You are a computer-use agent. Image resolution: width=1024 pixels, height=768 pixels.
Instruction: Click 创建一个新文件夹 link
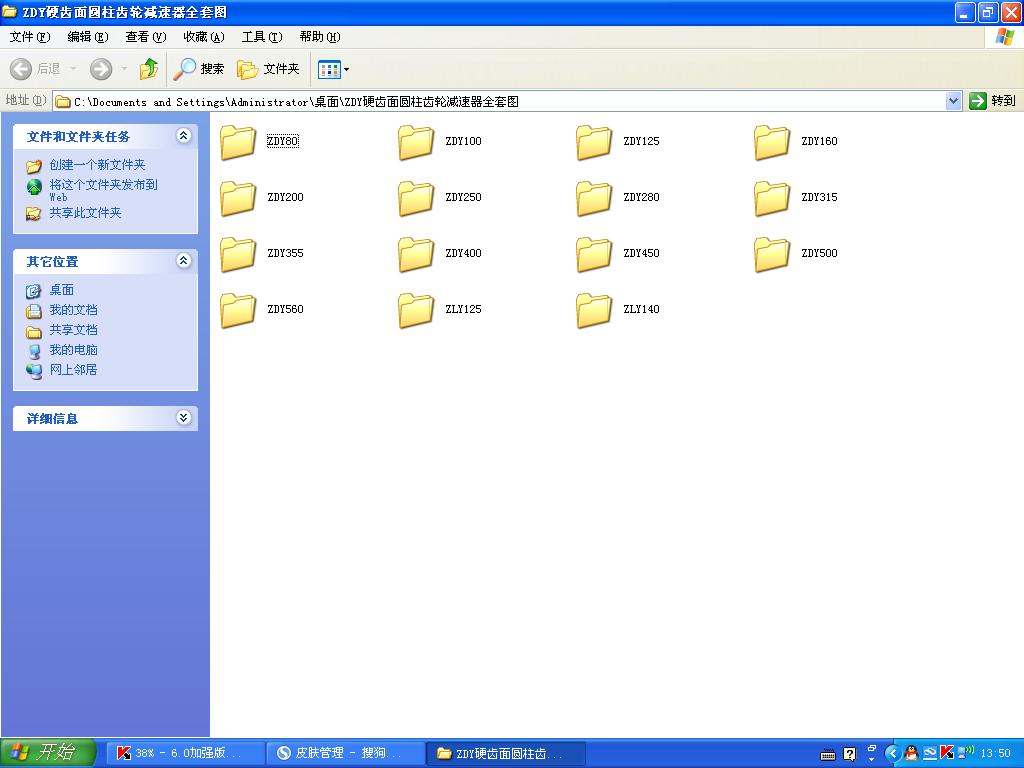(97, 165)
